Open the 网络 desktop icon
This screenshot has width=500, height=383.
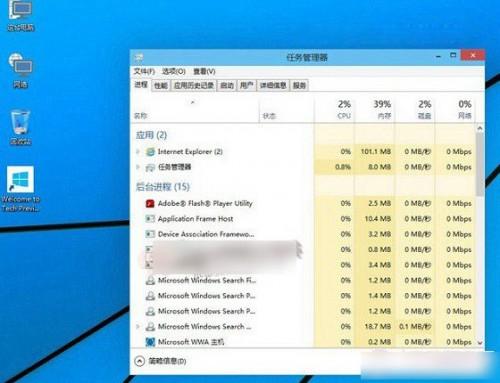pyautogui.click(x=21, y=71)
